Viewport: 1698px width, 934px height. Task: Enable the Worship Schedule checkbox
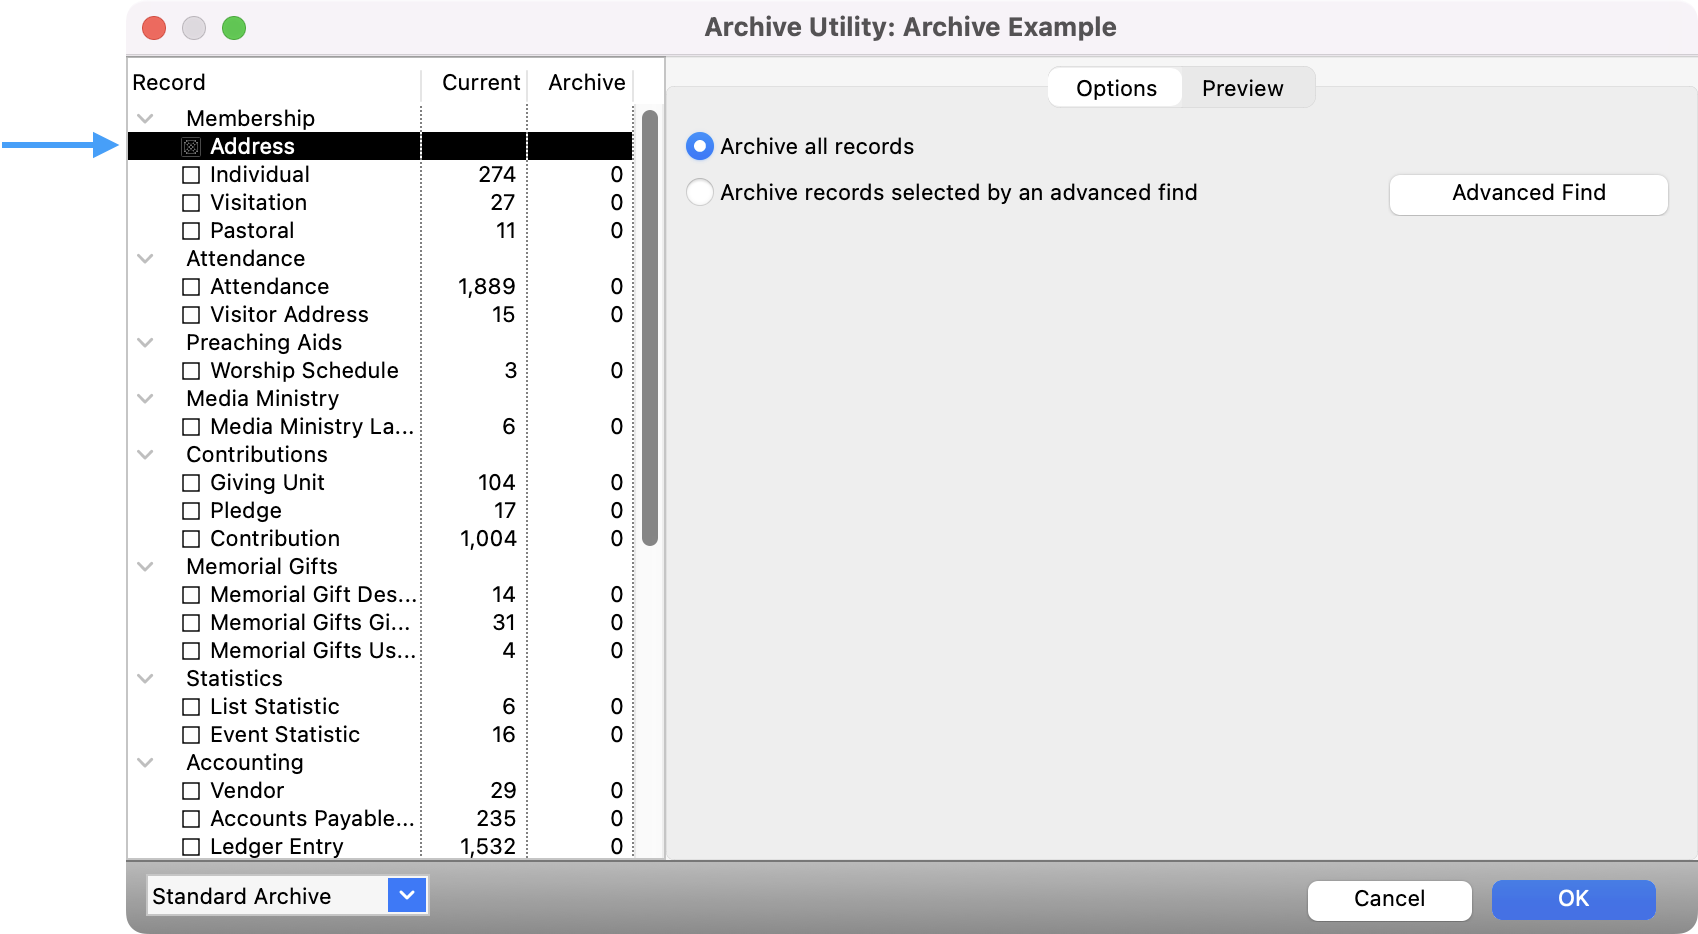point(191,370)
